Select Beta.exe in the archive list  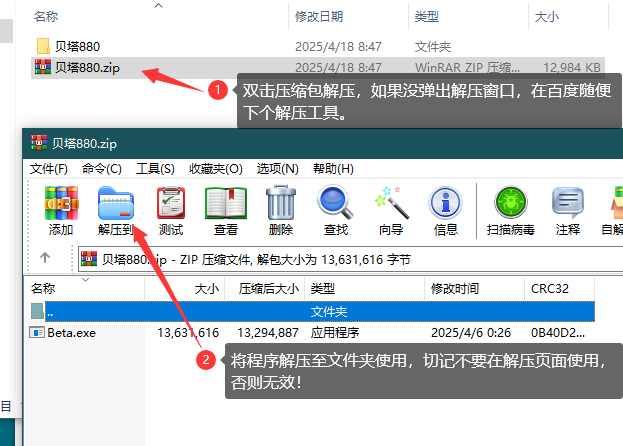[x=70, y=332]
